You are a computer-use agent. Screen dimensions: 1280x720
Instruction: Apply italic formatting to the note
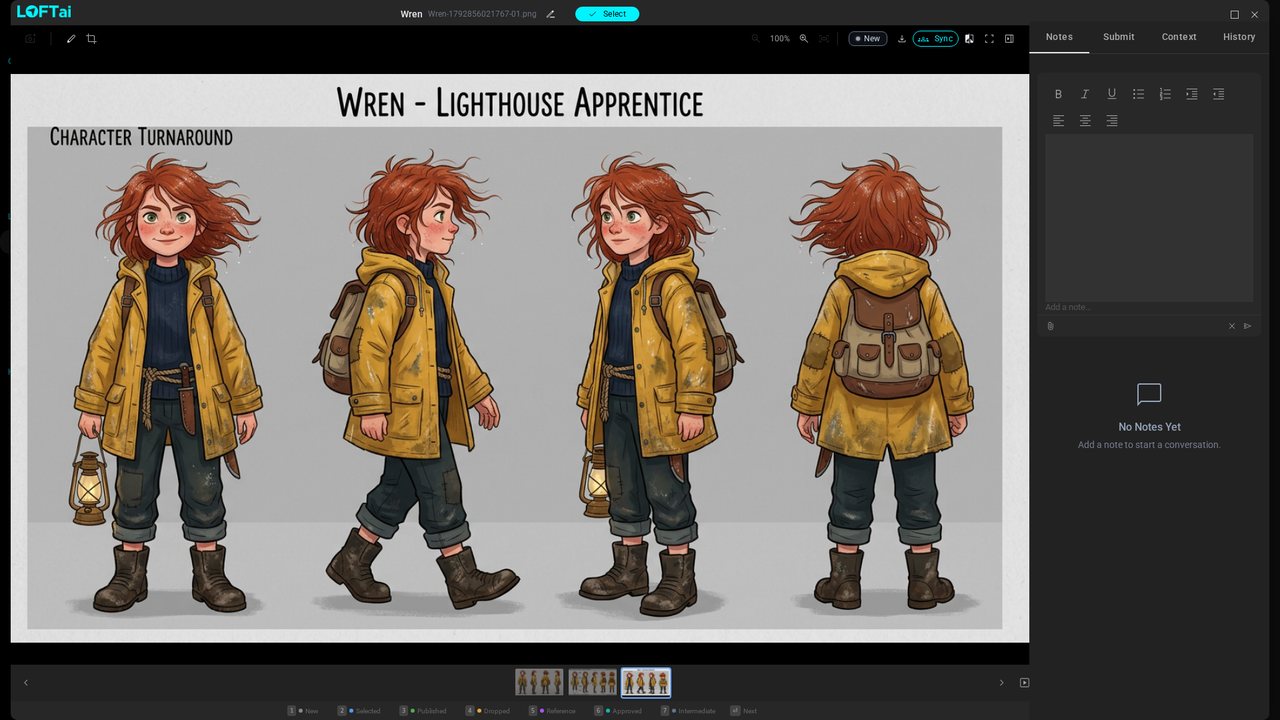[x=1085, y=94]
